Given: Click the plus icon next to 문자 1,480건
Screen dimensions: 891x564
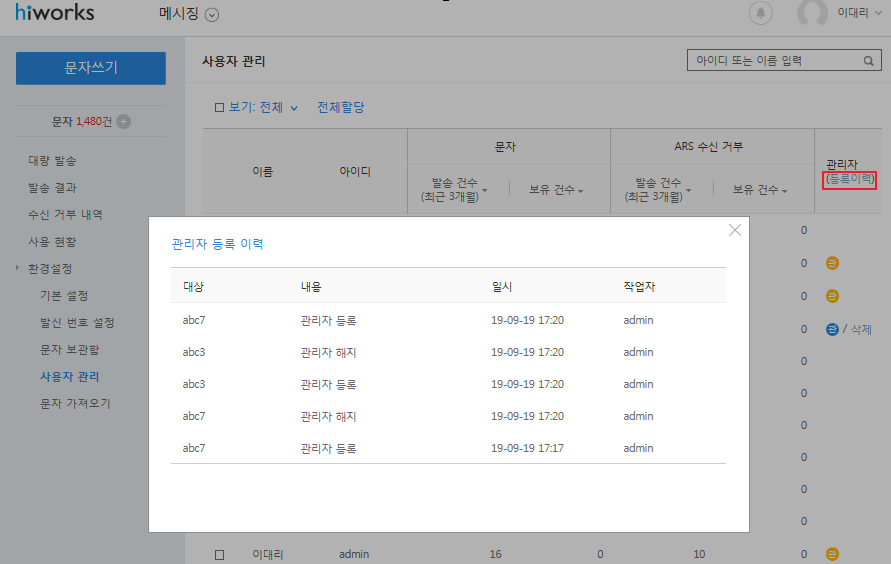Looking at the screenshot, I should click(123, 122).
